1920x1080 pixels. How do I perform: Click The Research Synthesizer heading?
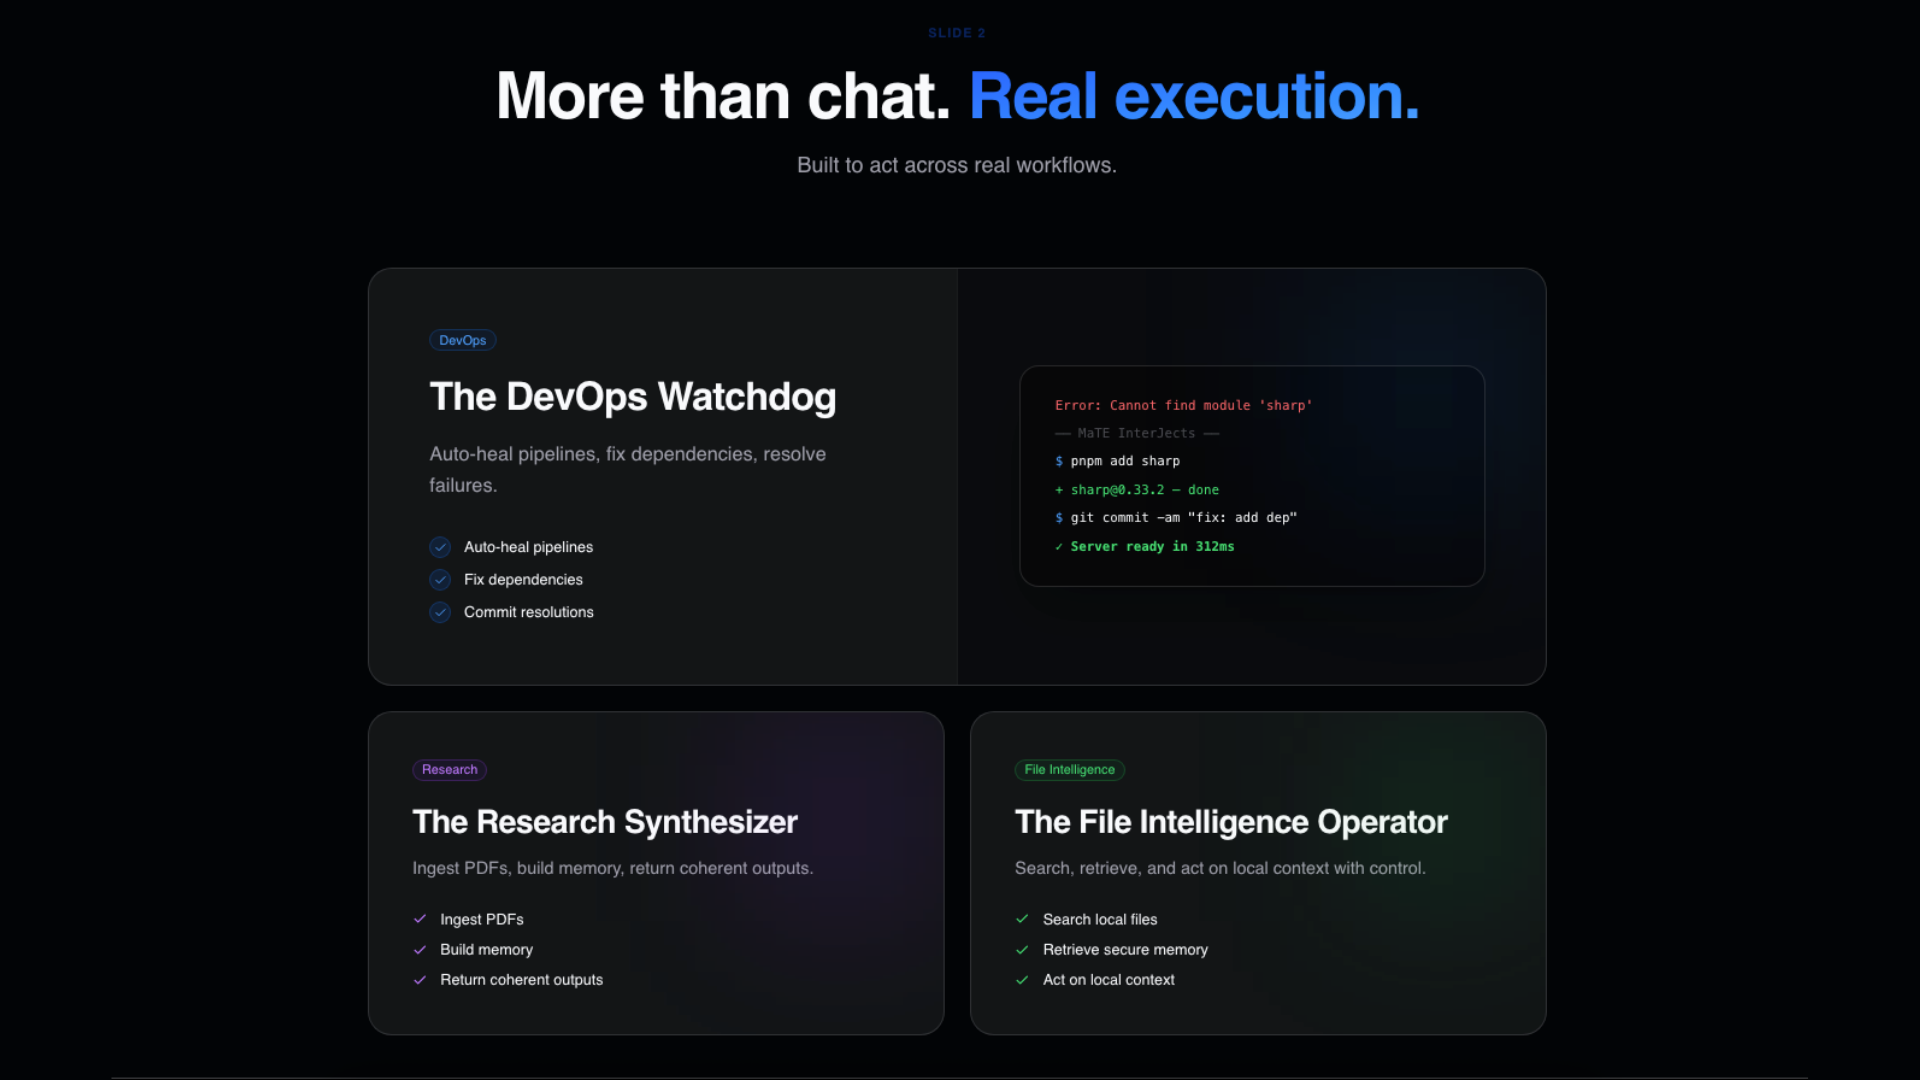604,822
